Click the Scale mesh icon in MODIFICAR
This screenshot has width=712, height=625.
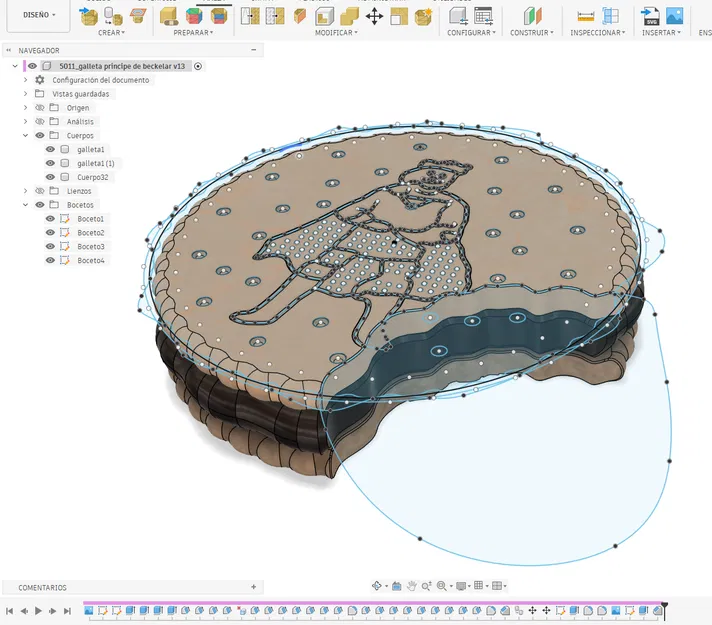[399, 17]
